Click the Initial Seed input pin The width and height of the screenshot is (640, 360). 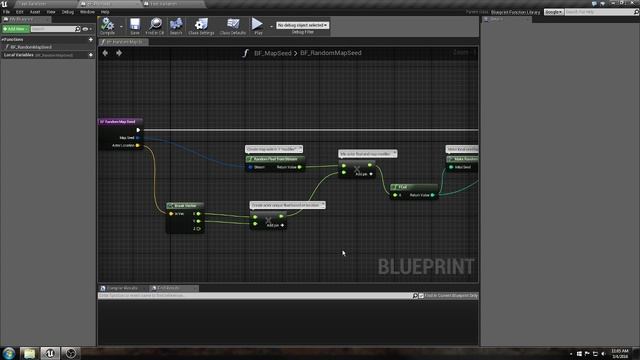[x=451, y=167]
